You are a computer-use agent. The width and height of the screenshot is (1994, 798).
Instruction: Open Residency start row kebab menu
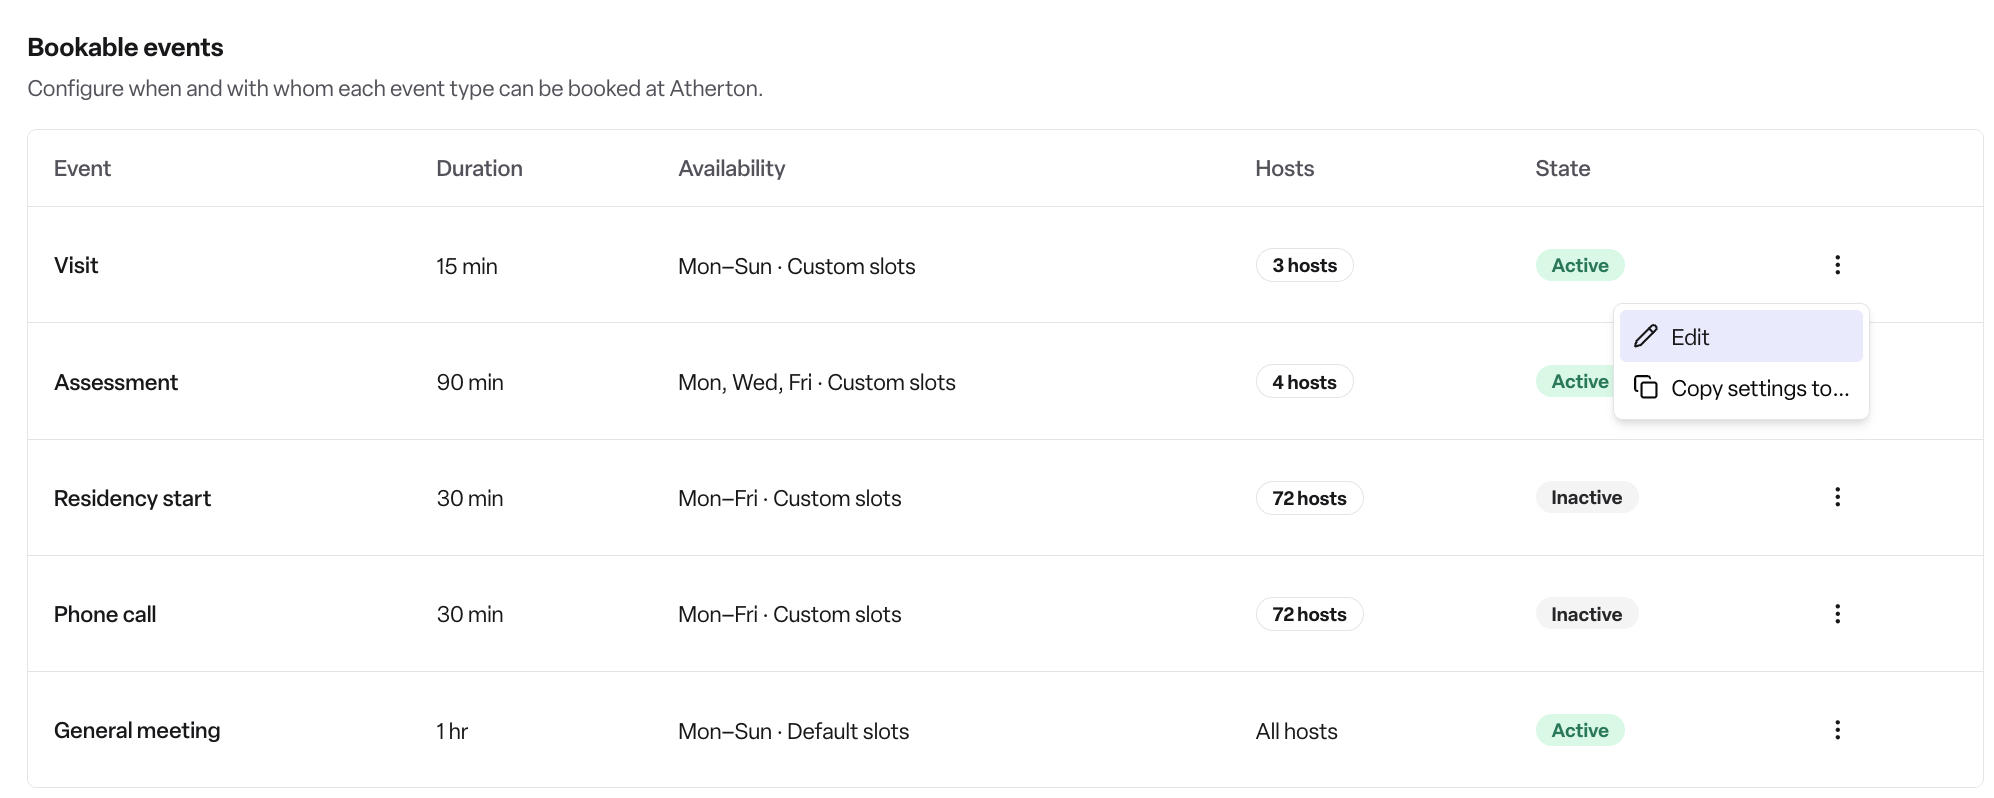(x=1837, y=497)
